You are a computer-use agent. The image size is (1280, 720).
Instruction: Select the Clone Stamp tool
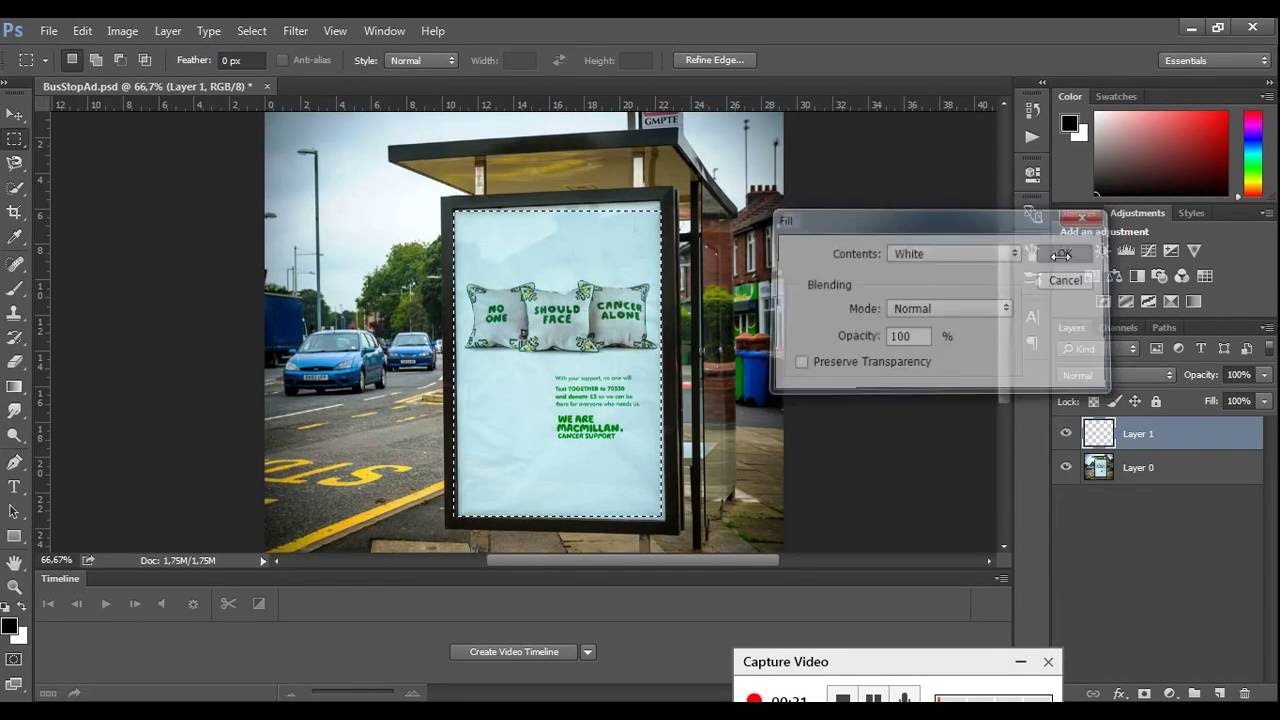pyautogui.click(x=14, y=313)
